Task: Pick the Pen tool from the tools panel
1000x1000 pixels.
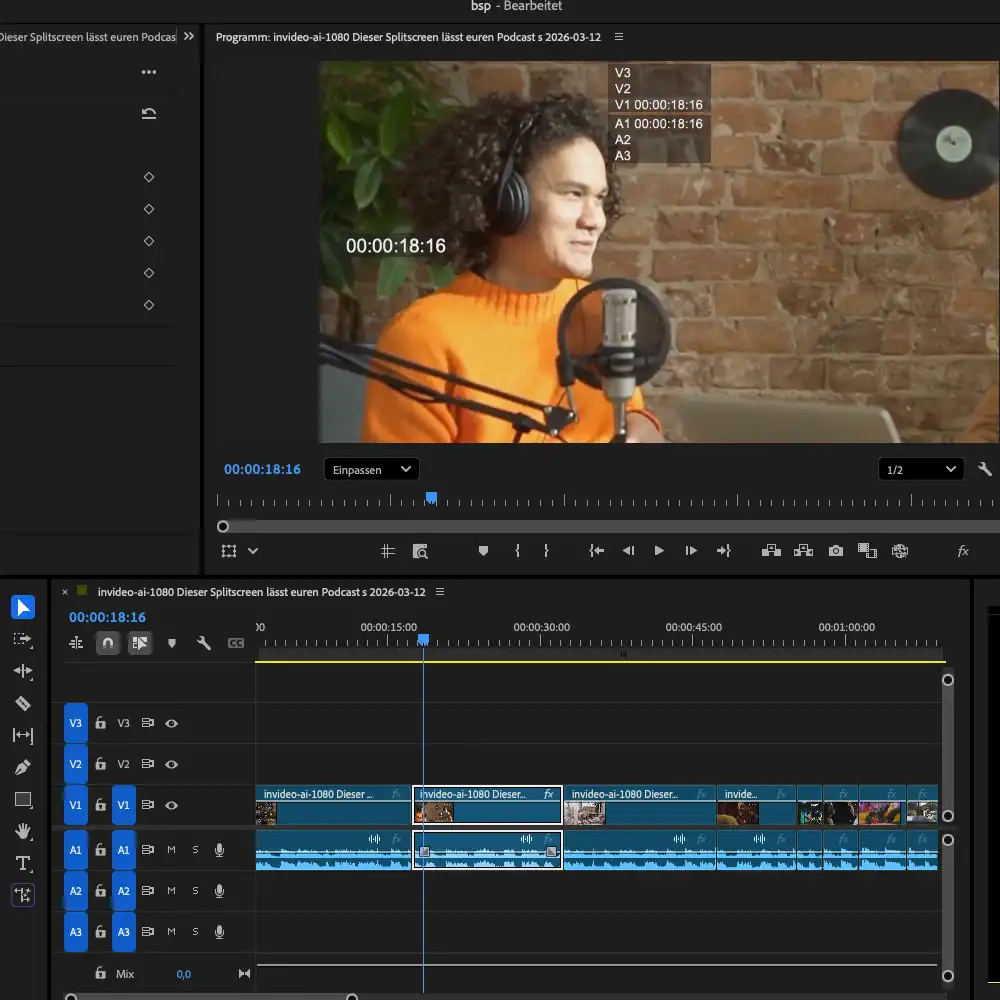Action: (23, 767)
